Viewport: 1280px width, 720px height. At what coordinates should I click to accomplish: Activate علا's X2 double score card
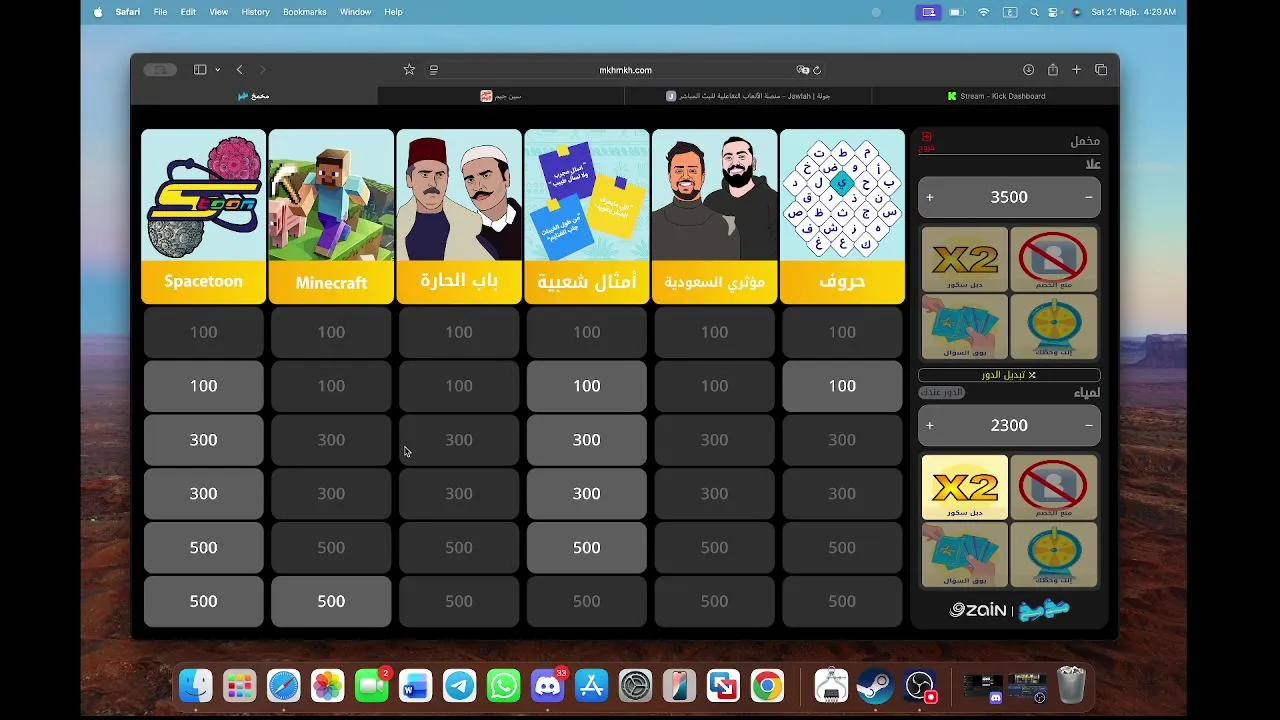[964, 259]
